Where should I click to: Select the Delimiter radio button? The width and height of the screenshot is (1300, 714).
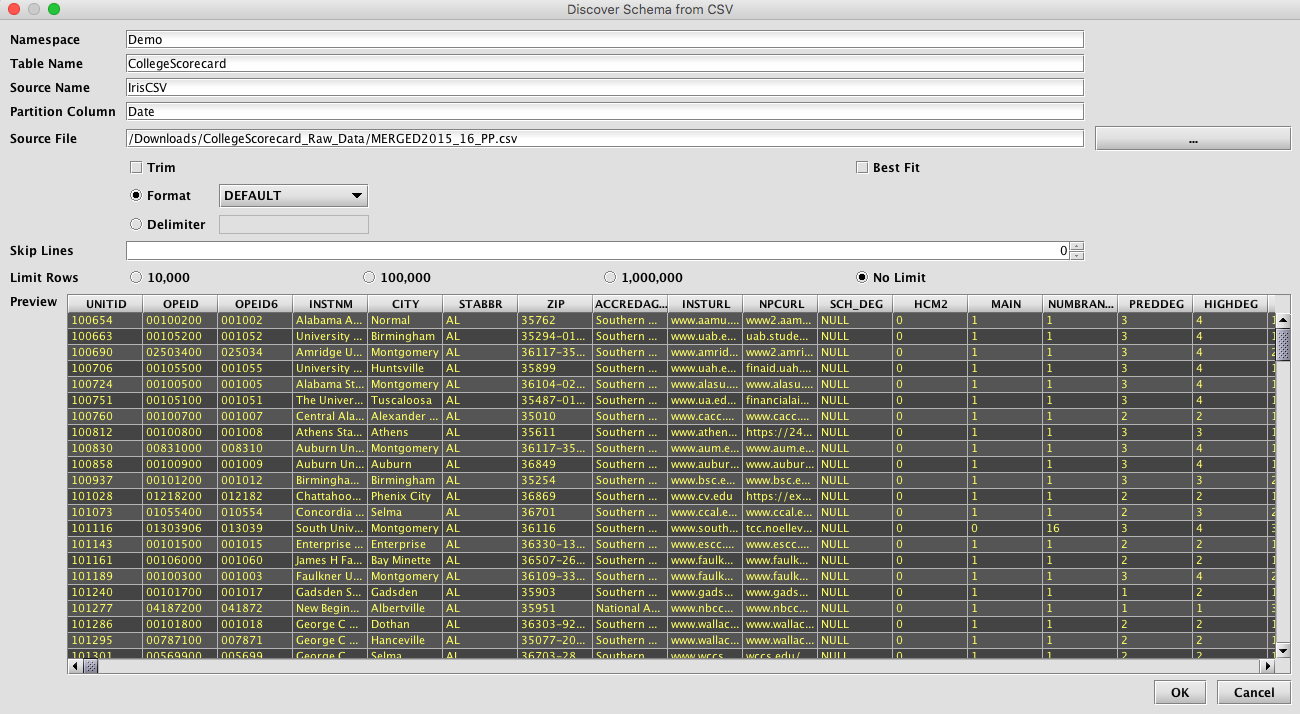(136, 225)
